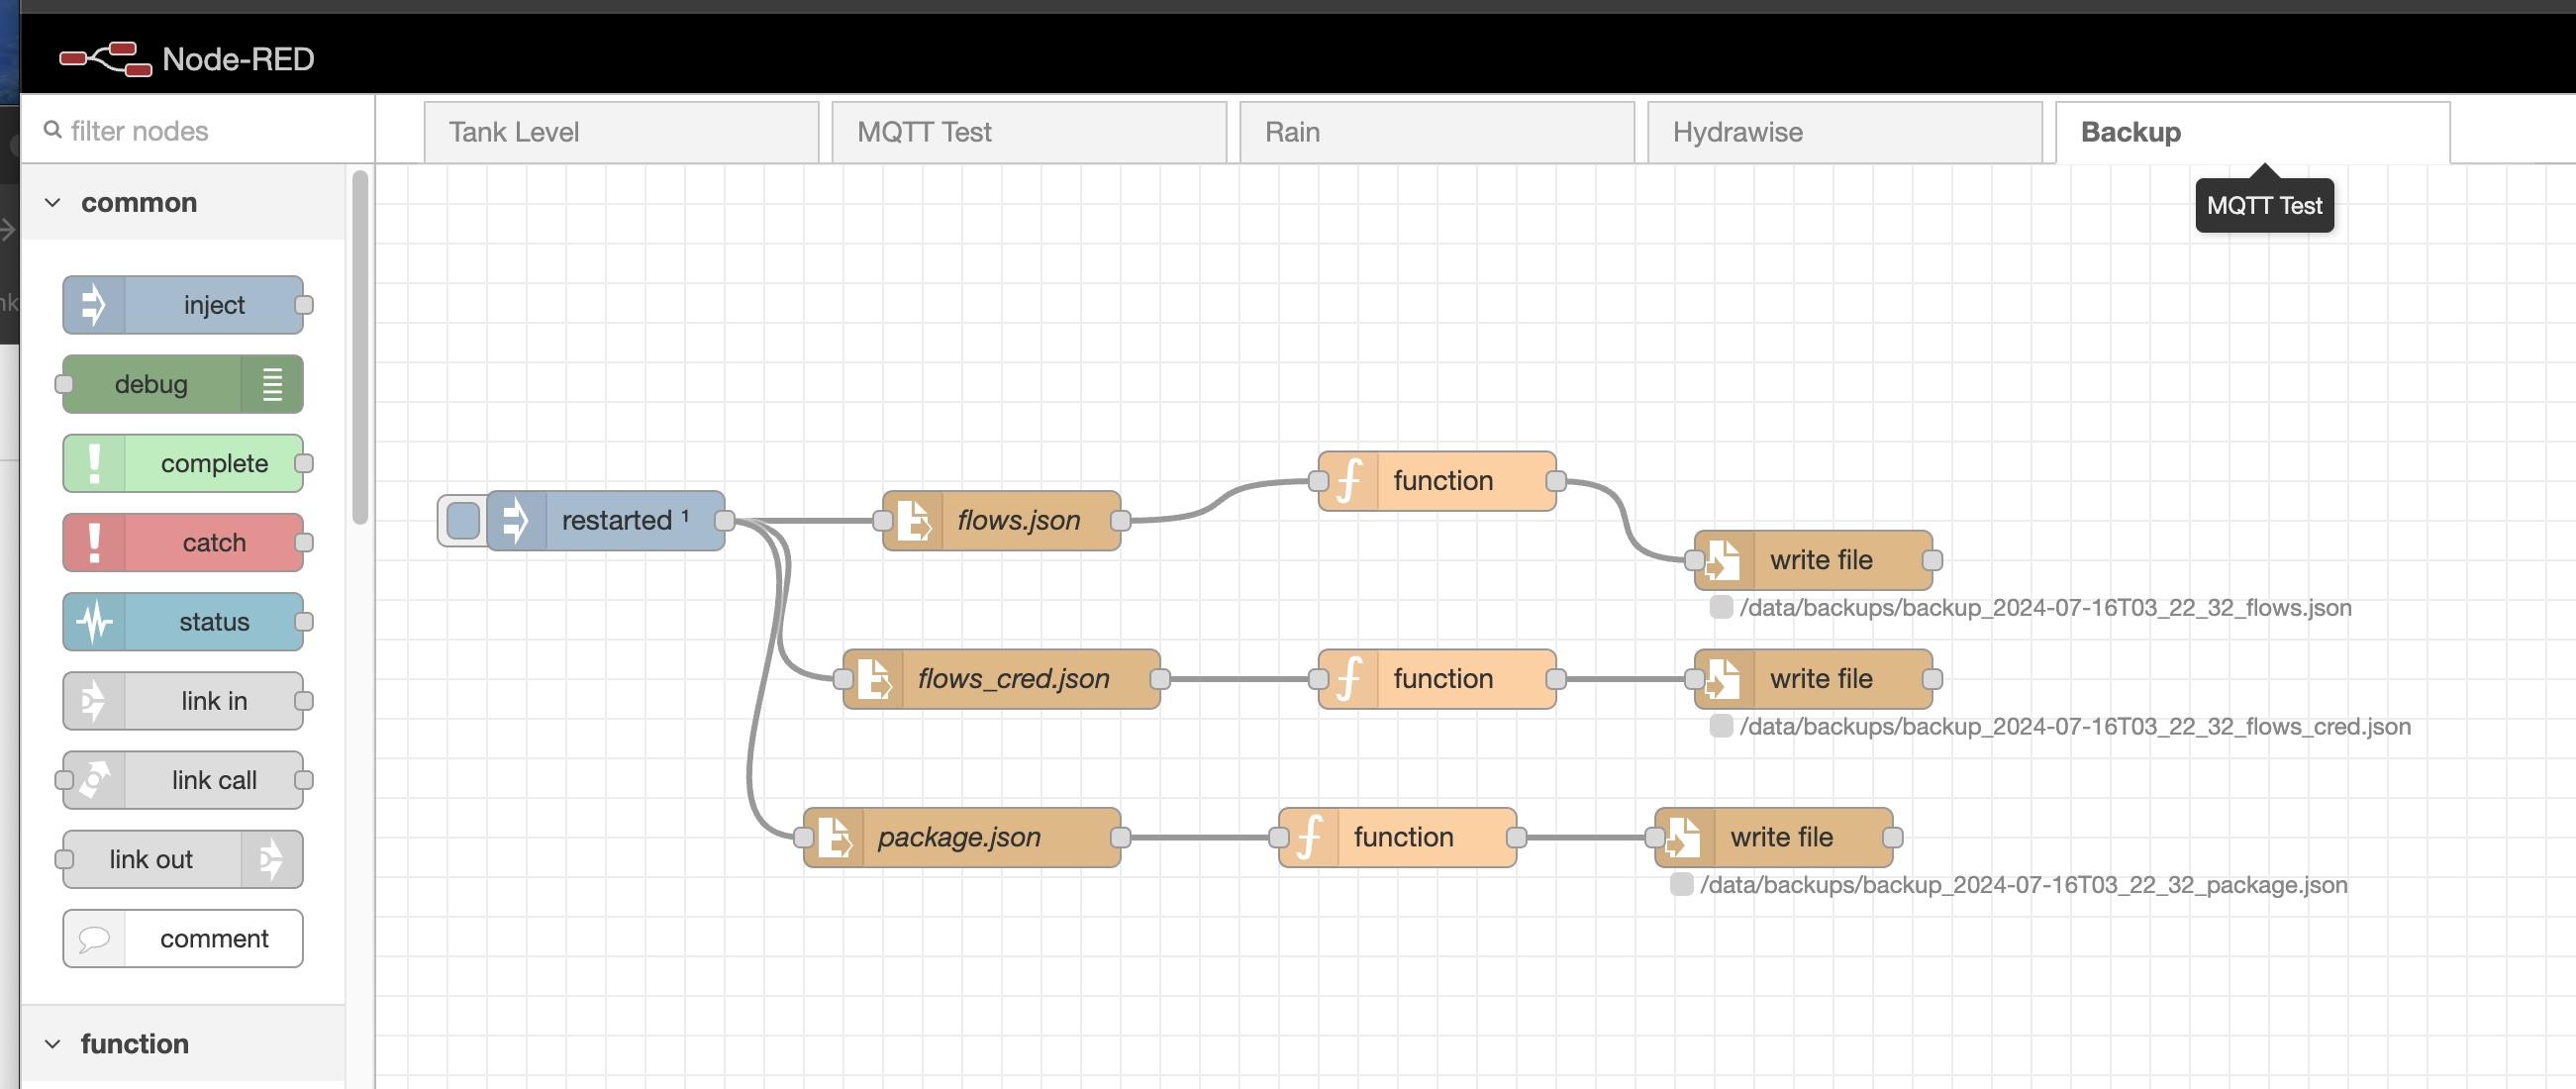2576x1089 pixels.
Task: Select the Hydrawise tab
Action: (1738, 130)
